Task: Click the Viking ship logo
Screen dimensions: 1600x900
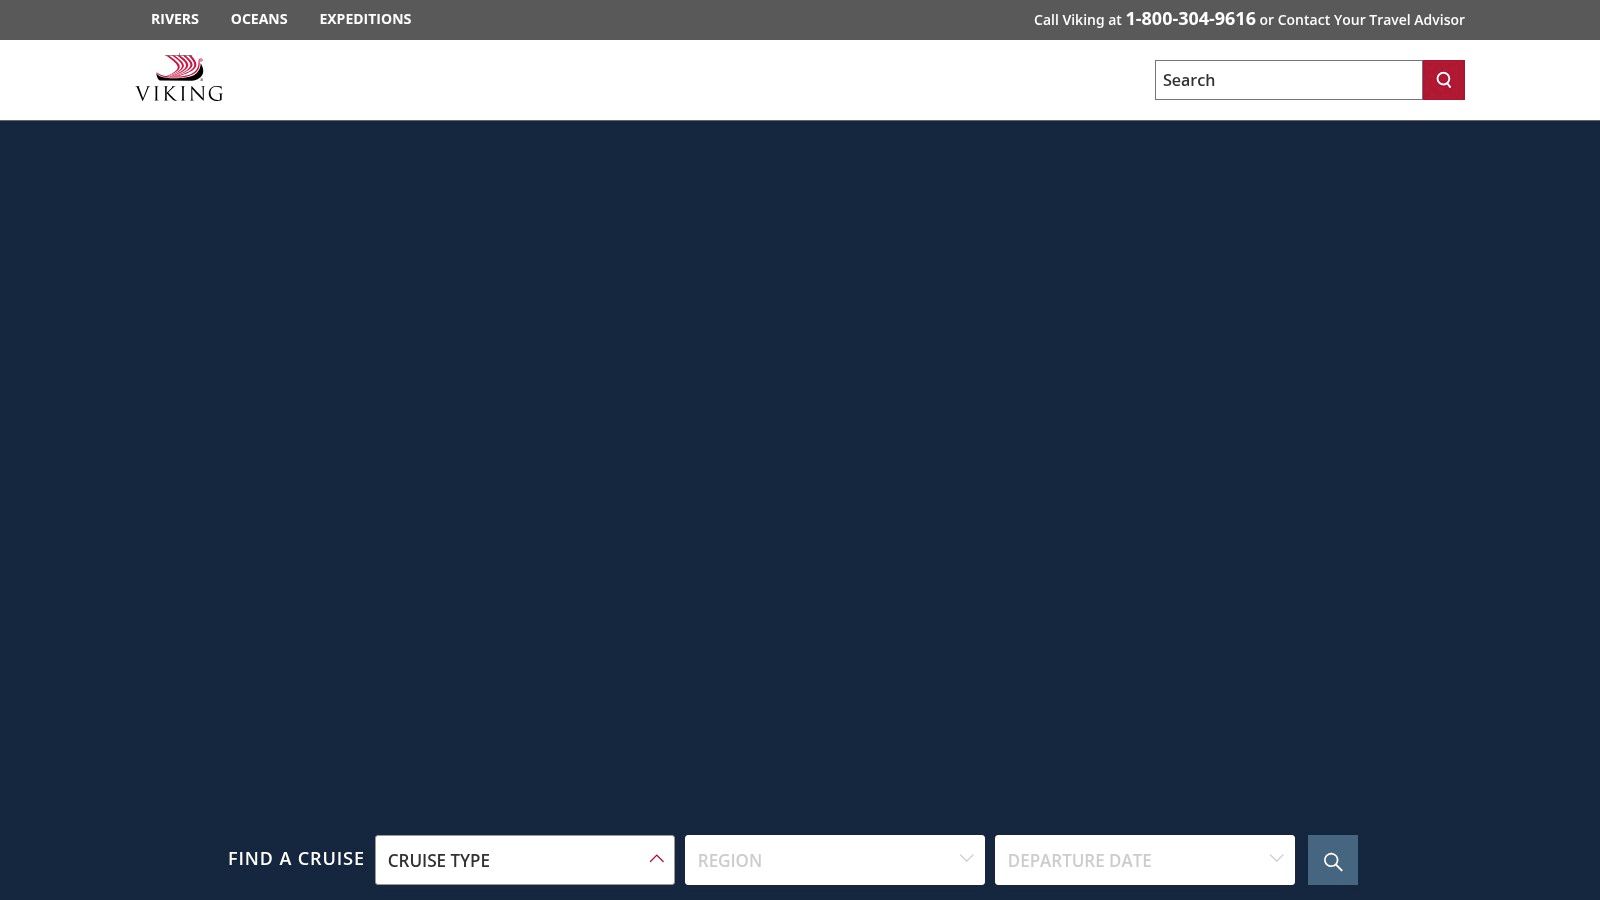Action: (180, 78)
